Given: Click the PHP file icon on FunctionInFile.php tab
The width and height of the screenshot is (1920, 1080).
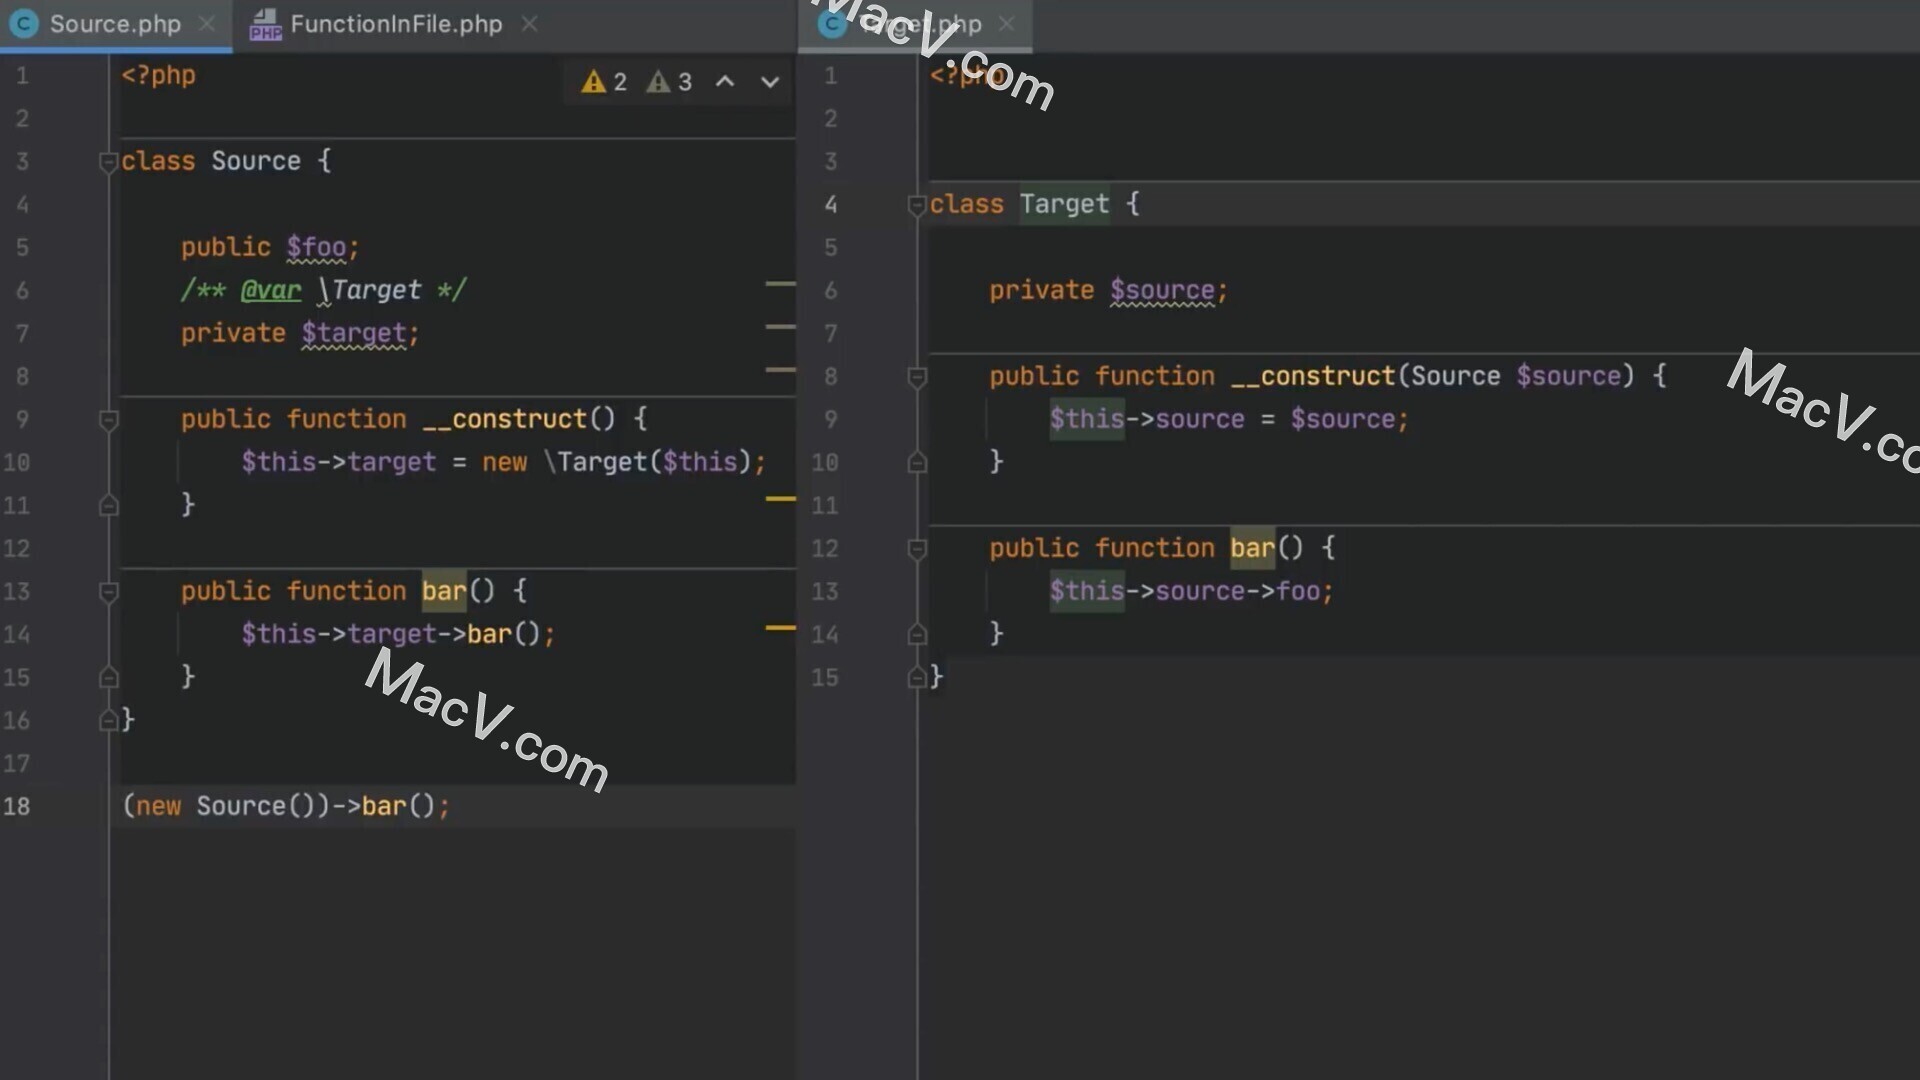Looking at the screenshot, I should 265,24.
